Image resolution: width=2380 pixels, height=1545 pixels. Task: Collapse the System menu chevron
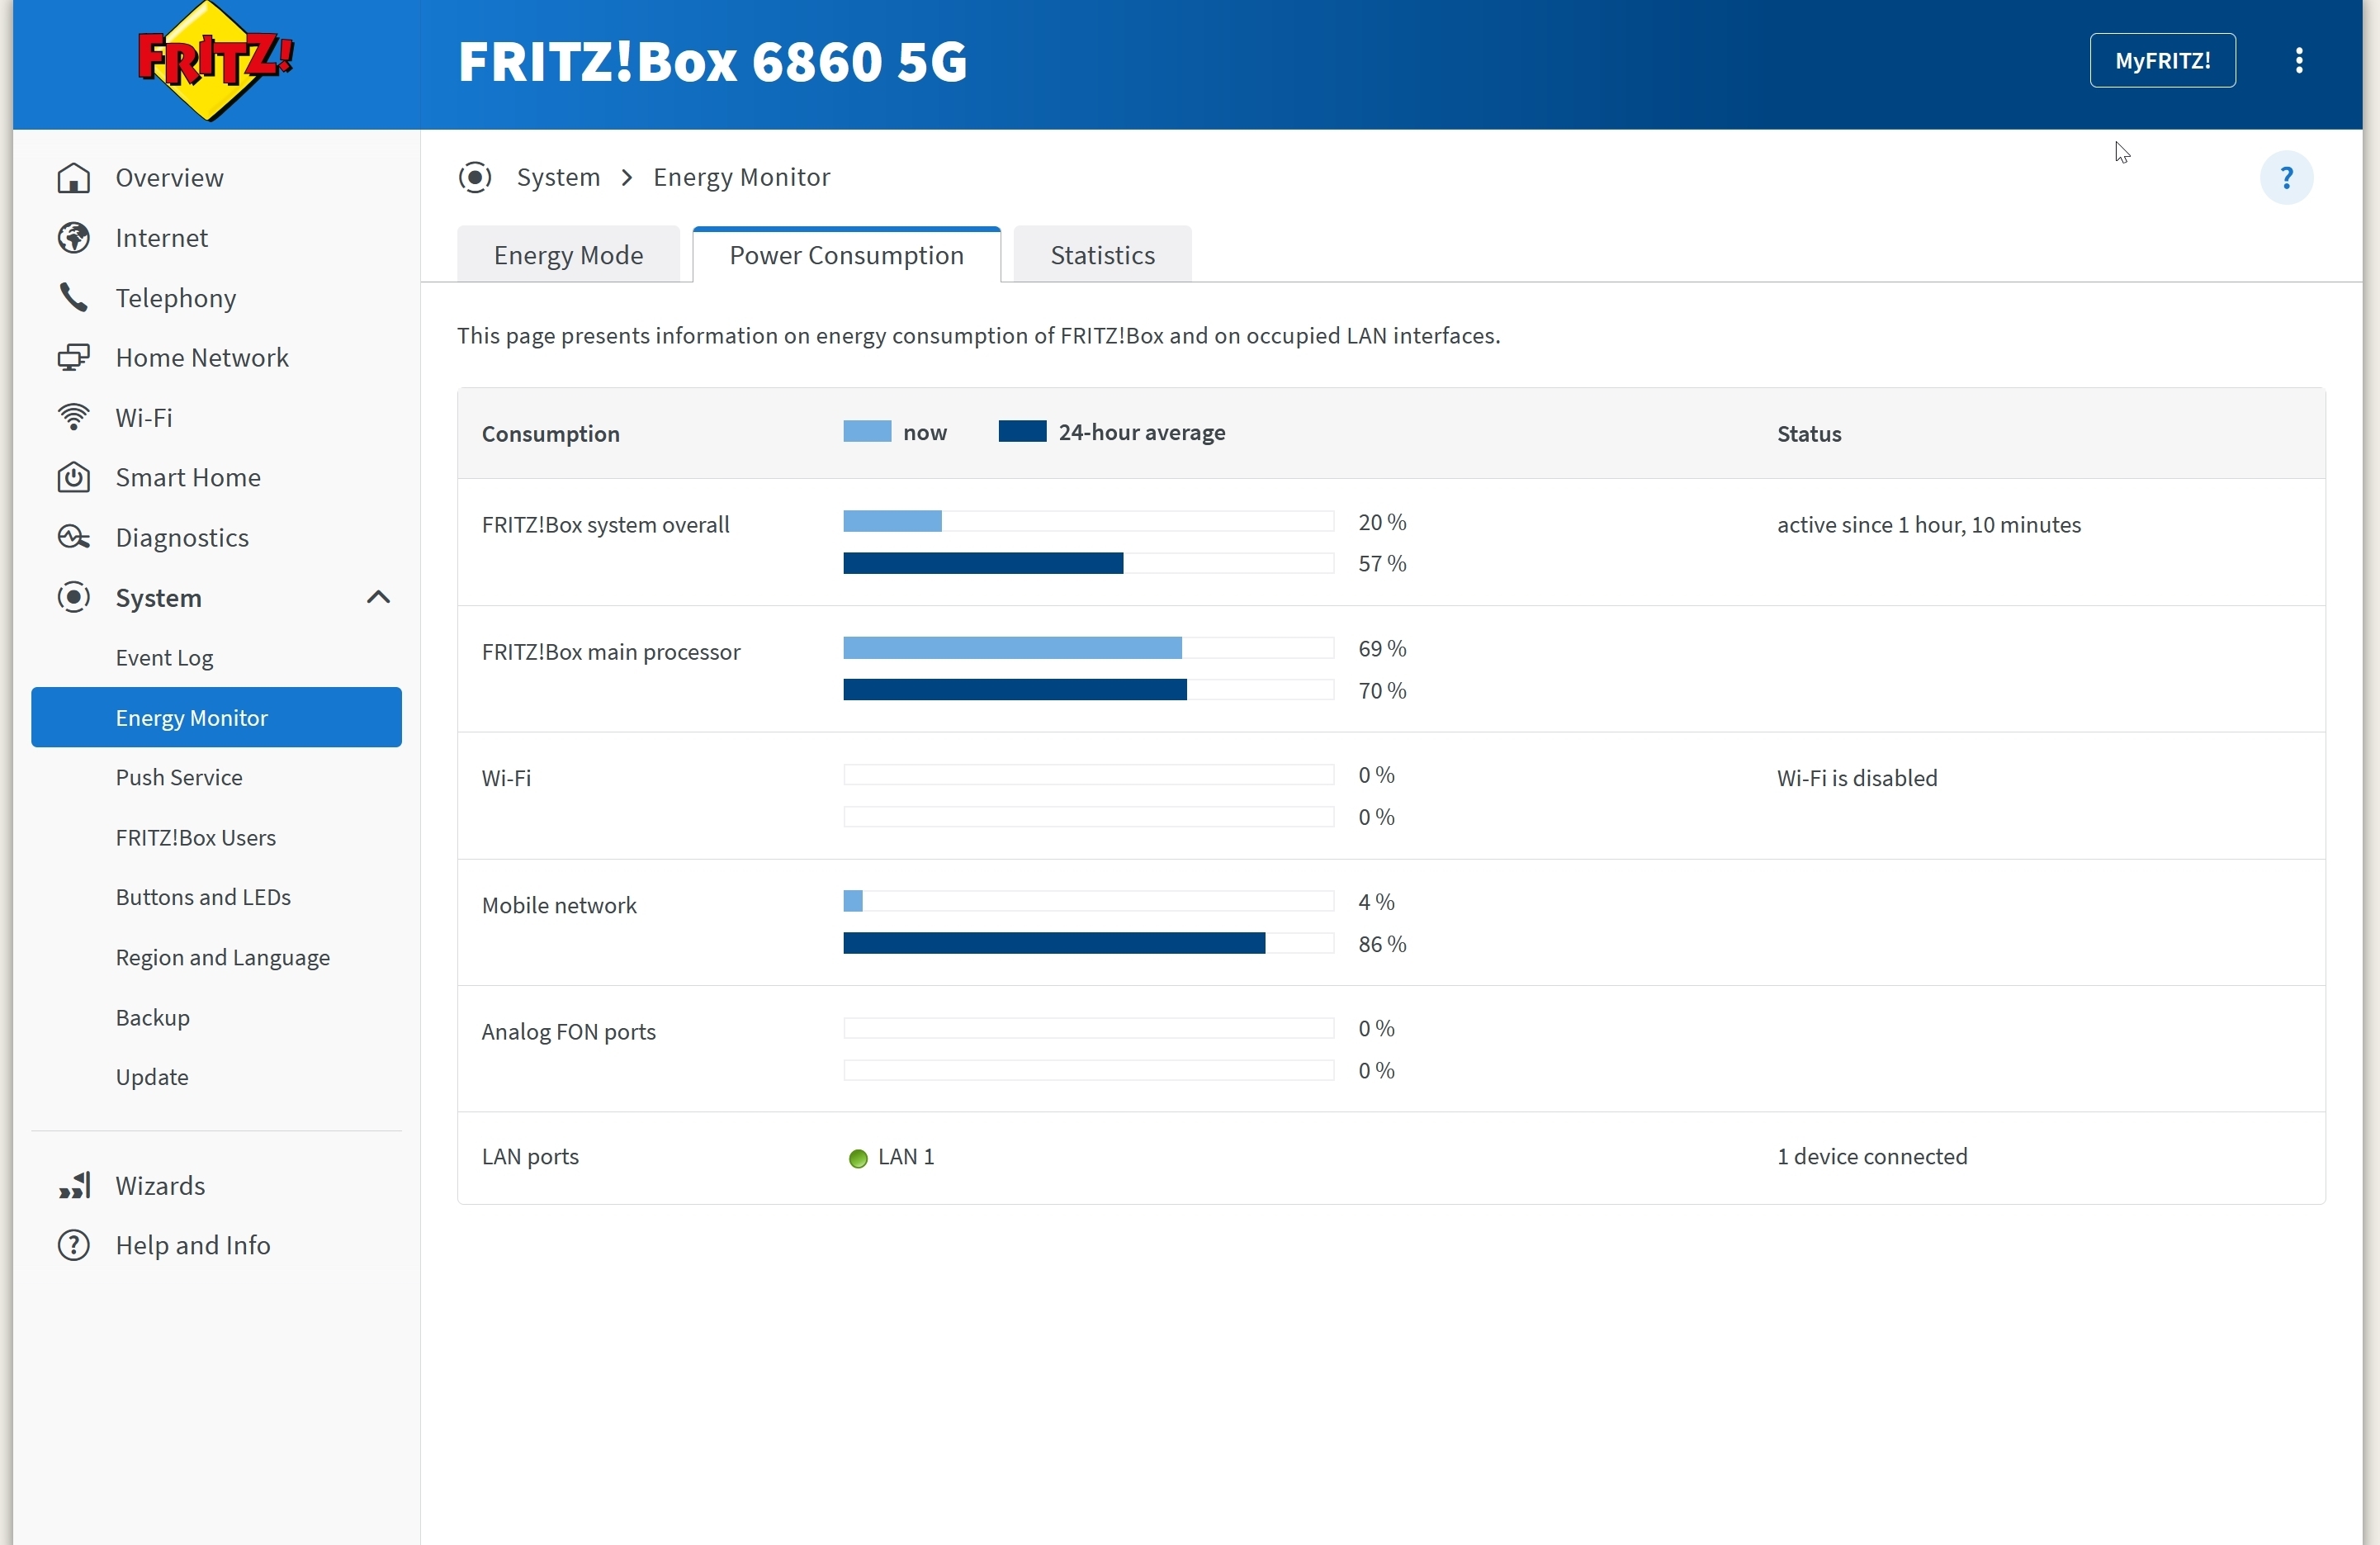[x=378, y=598]
